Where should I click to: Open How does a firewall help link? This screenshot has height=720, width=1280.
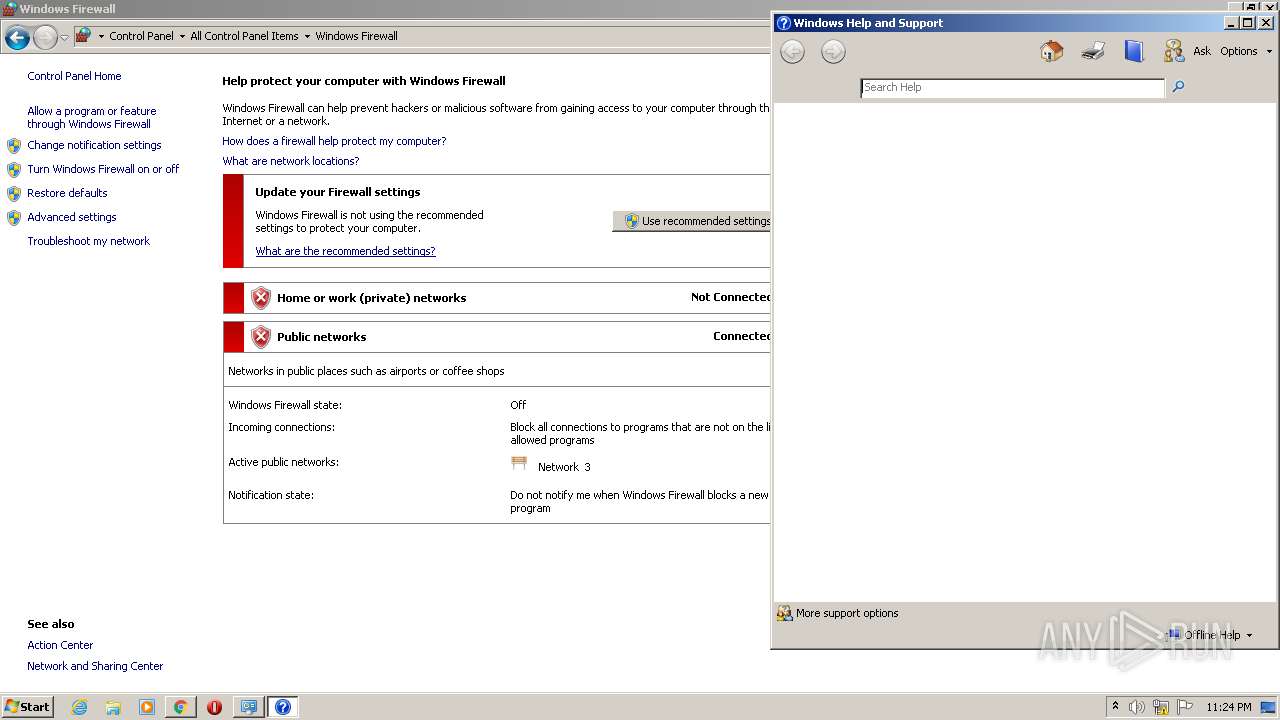point(334,141)
